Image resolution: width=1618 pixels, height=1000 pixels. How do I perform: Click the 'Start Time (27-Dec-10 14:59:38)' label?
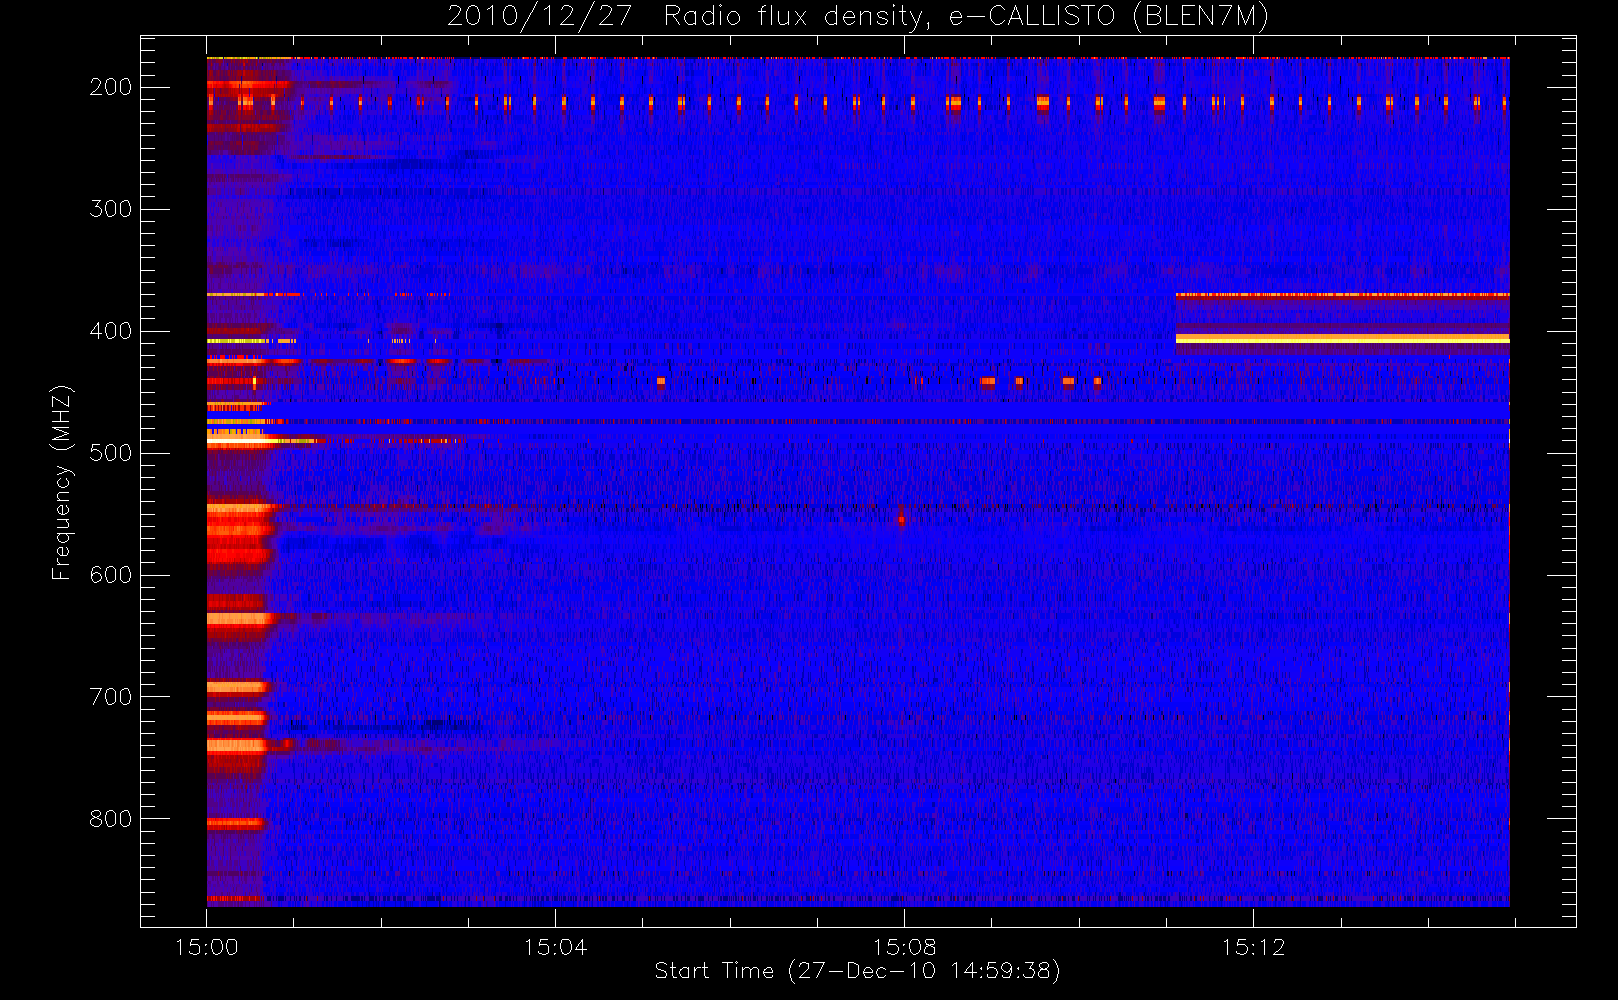(857, 971)
